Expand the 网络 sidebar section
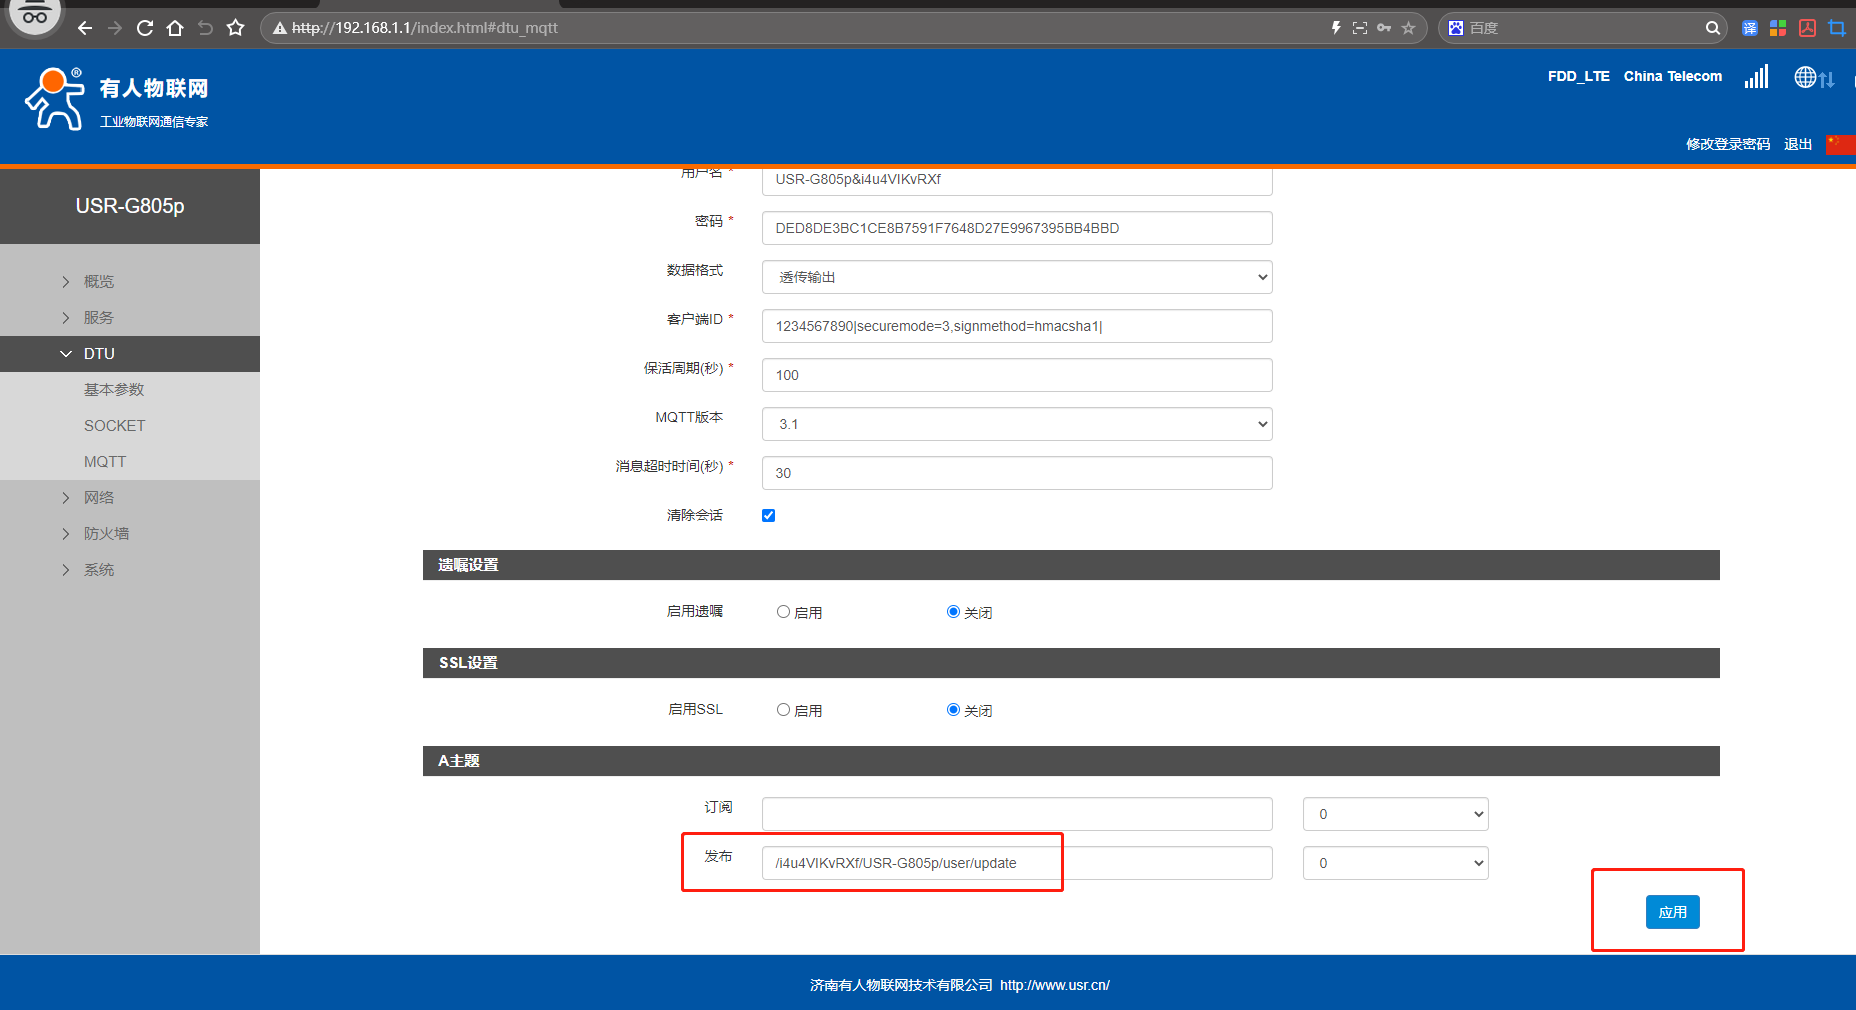Image resolution: width=1856 pixels, height=1010 pixels. coord(99,498)
